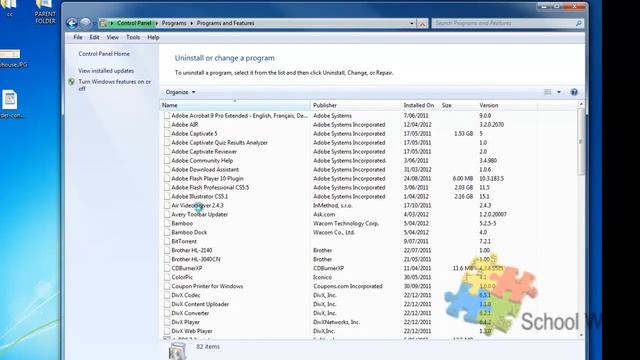Open the view options dropdown arrow
The image size is (640, 360).
tap(559, 92)
